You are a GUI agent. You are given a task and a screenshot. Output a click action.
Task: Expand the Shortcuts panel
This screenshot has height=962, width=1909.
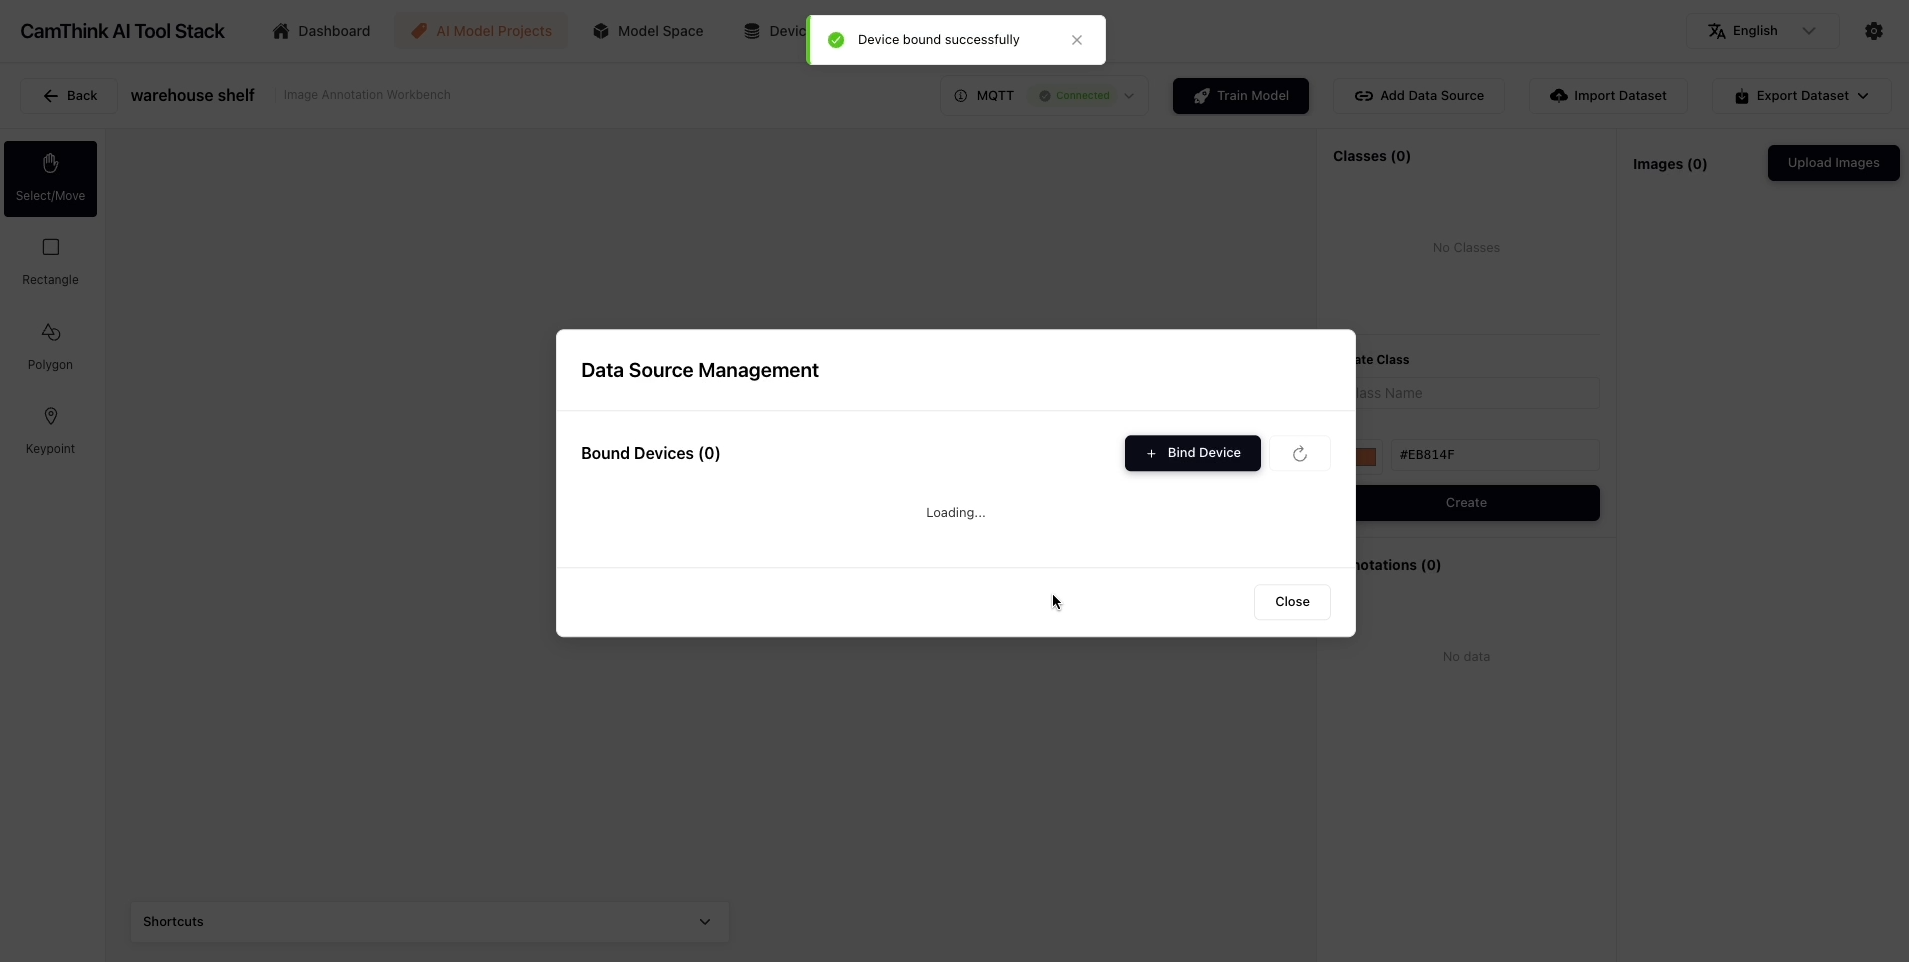click(x=429, y=922)
